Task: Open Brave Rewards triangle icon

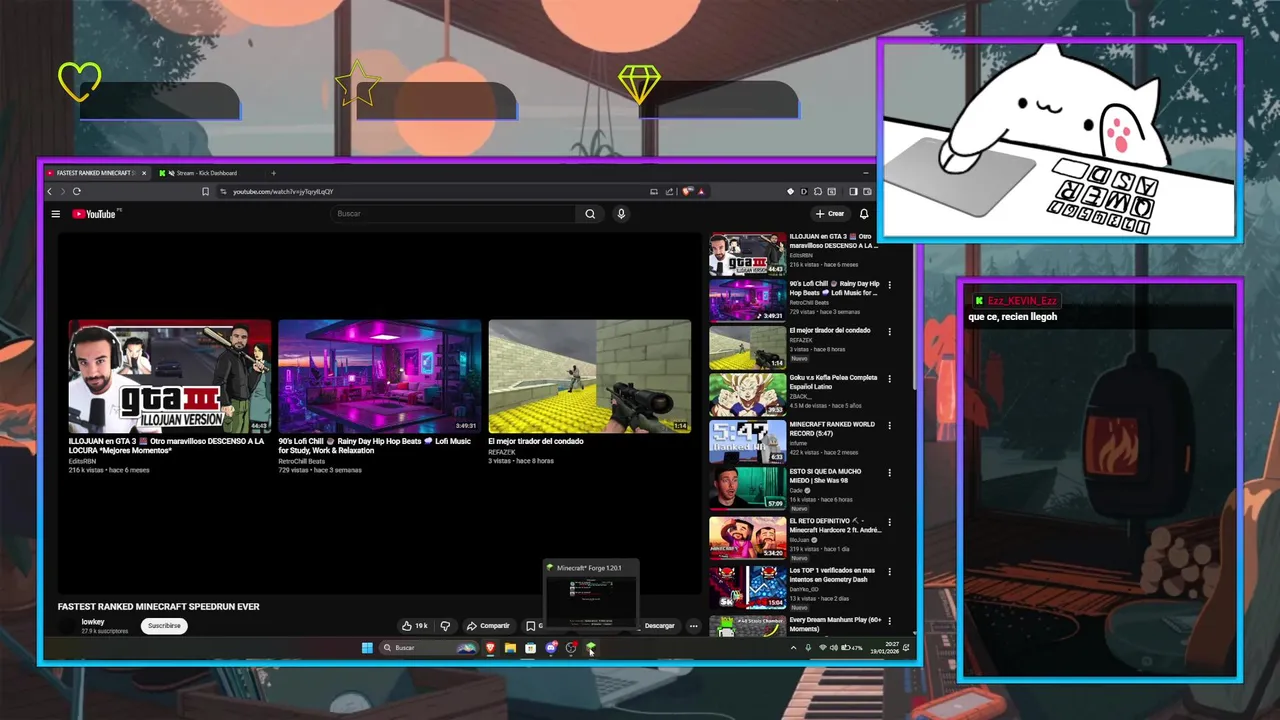Action: click(x=701, y=191)
